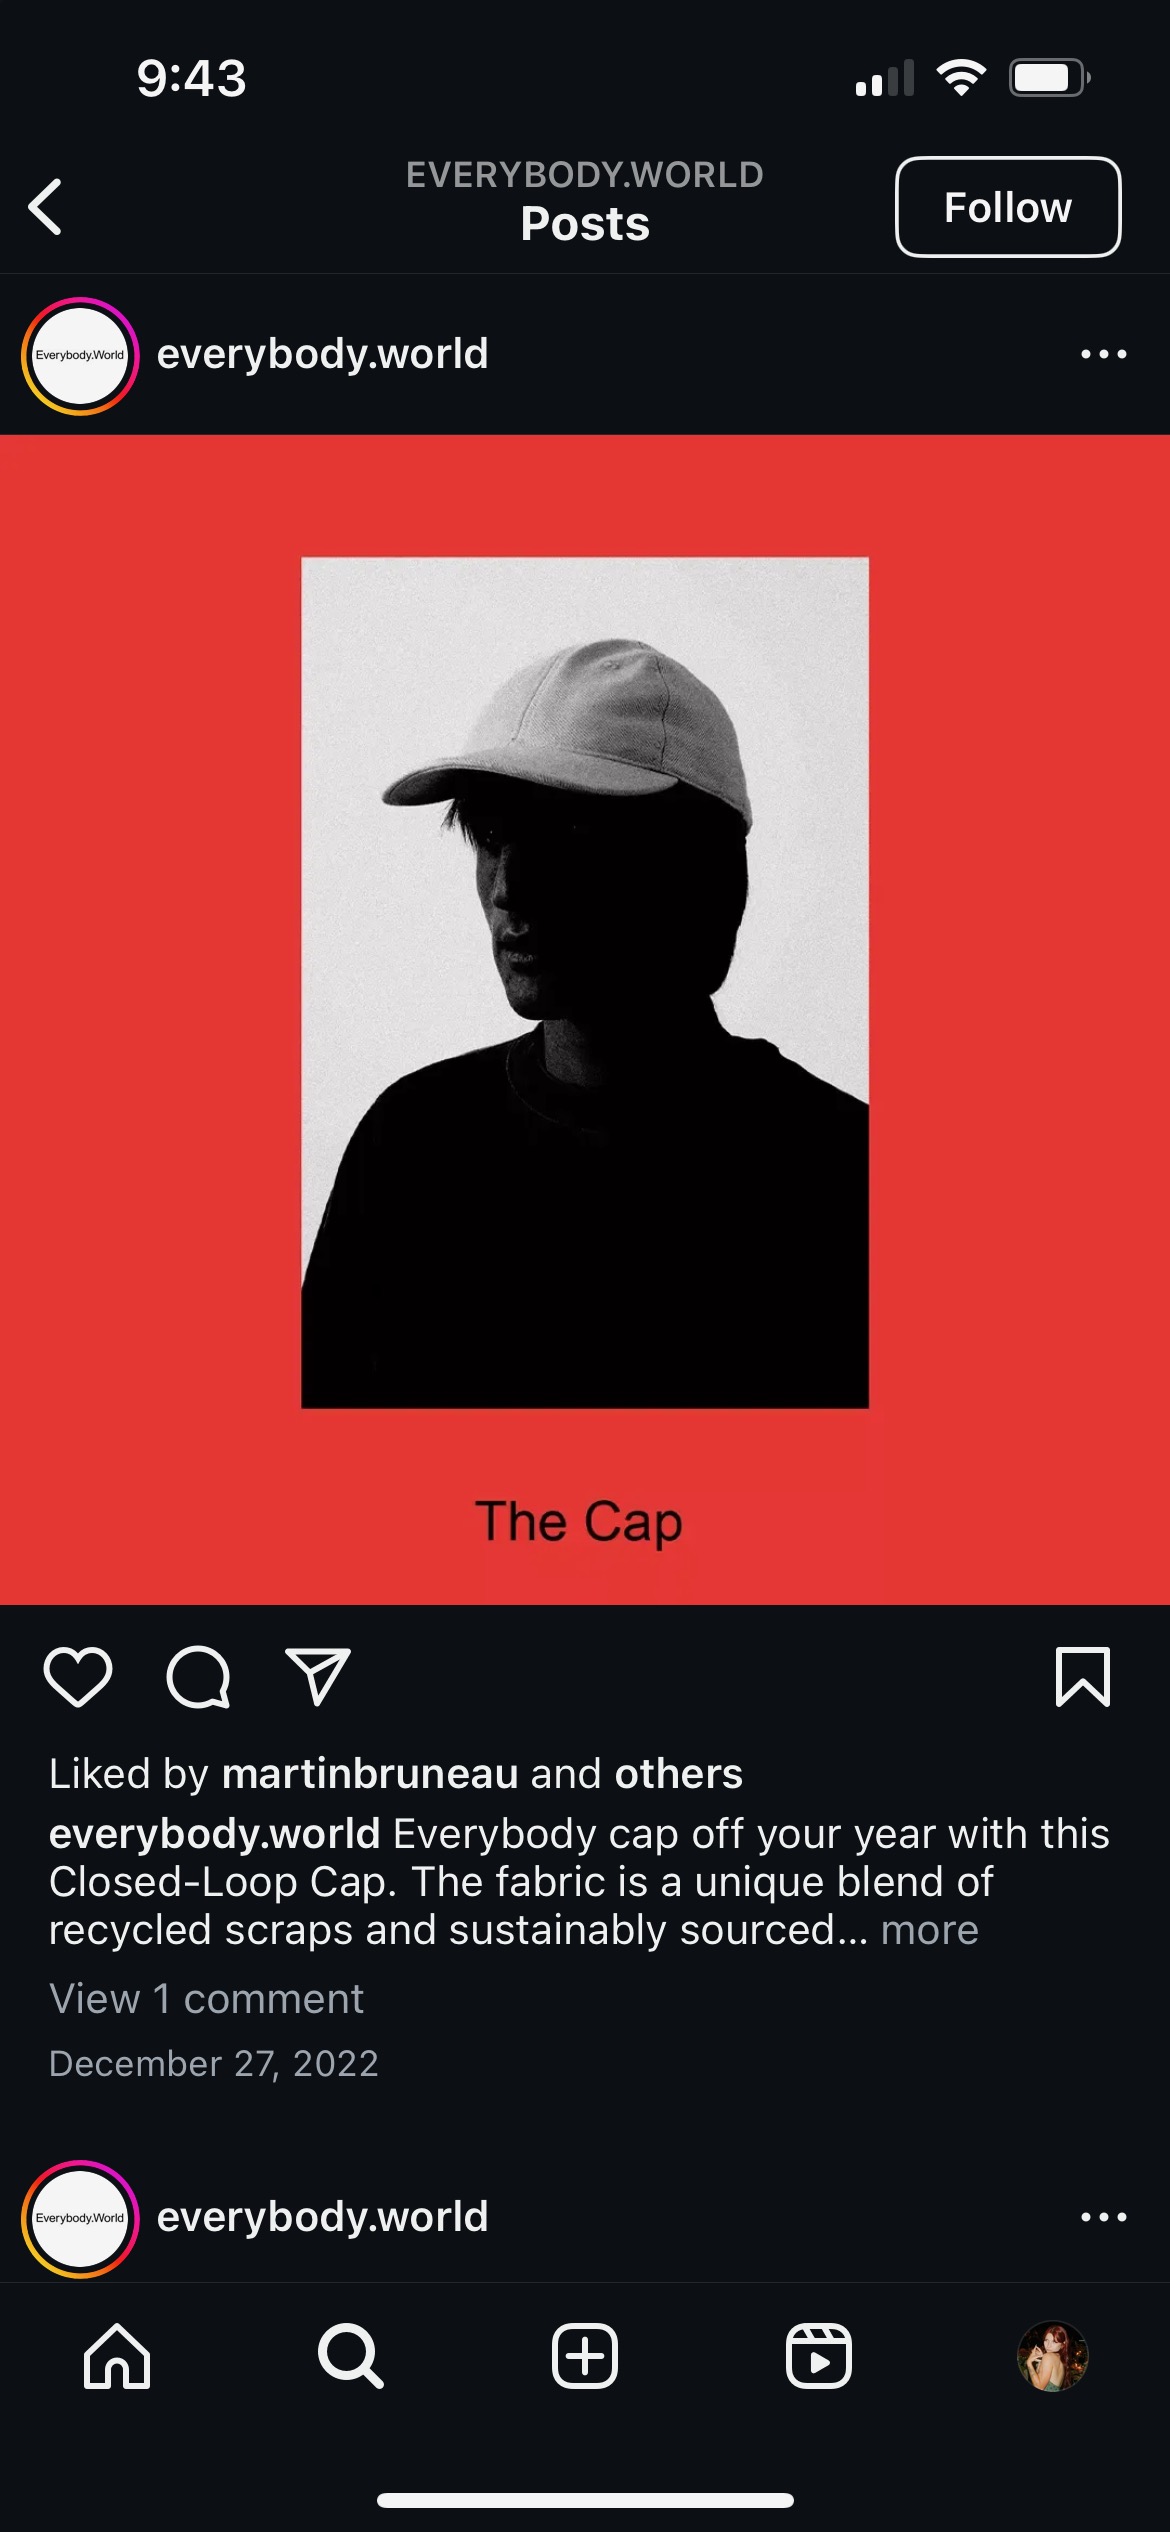Open options menu for The Cap post
Viewport: 1170px width, 2532px height.
[x=1104, y=354]
